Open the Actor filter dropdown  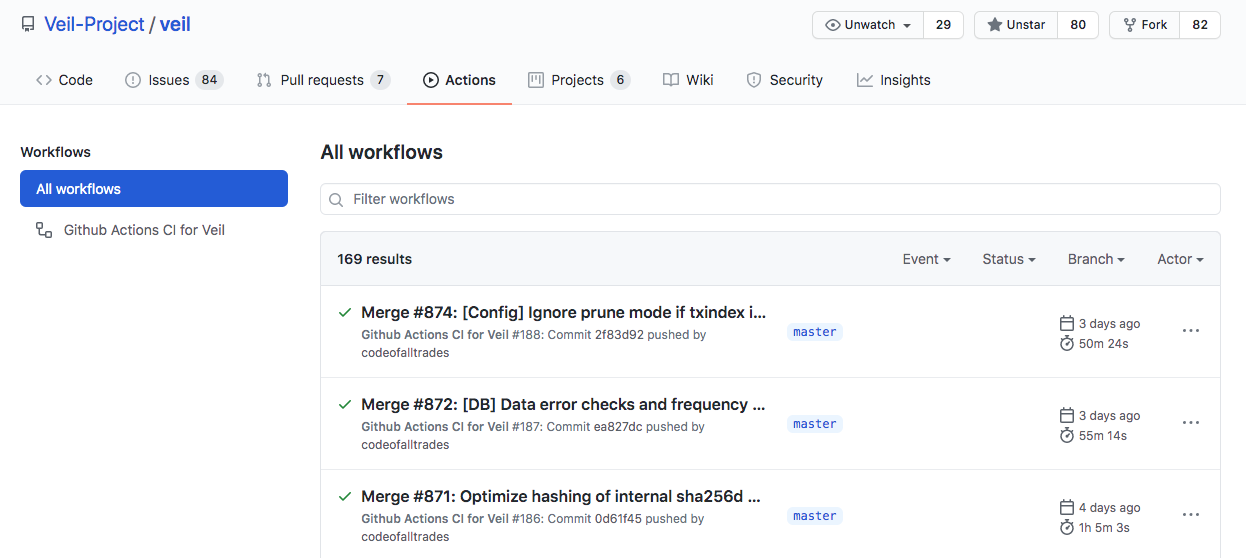point(1180,259)
